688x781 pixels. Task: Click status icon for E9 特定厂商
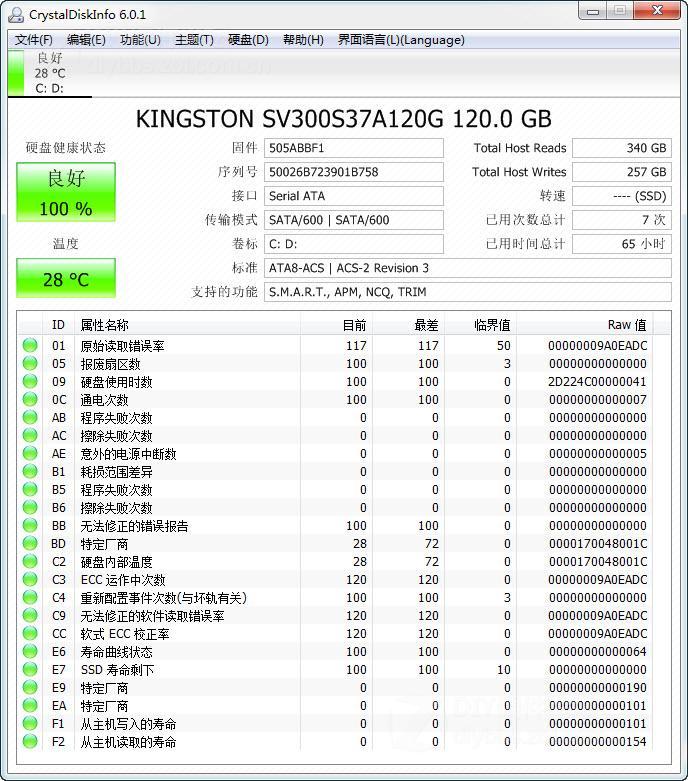click(x=30, y=687)
